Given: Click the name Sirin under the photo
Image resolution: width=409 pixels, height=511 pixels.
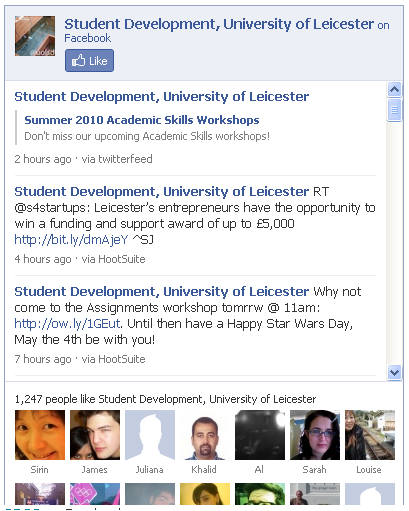Looking at the screenshot, I should coord(40,470).
